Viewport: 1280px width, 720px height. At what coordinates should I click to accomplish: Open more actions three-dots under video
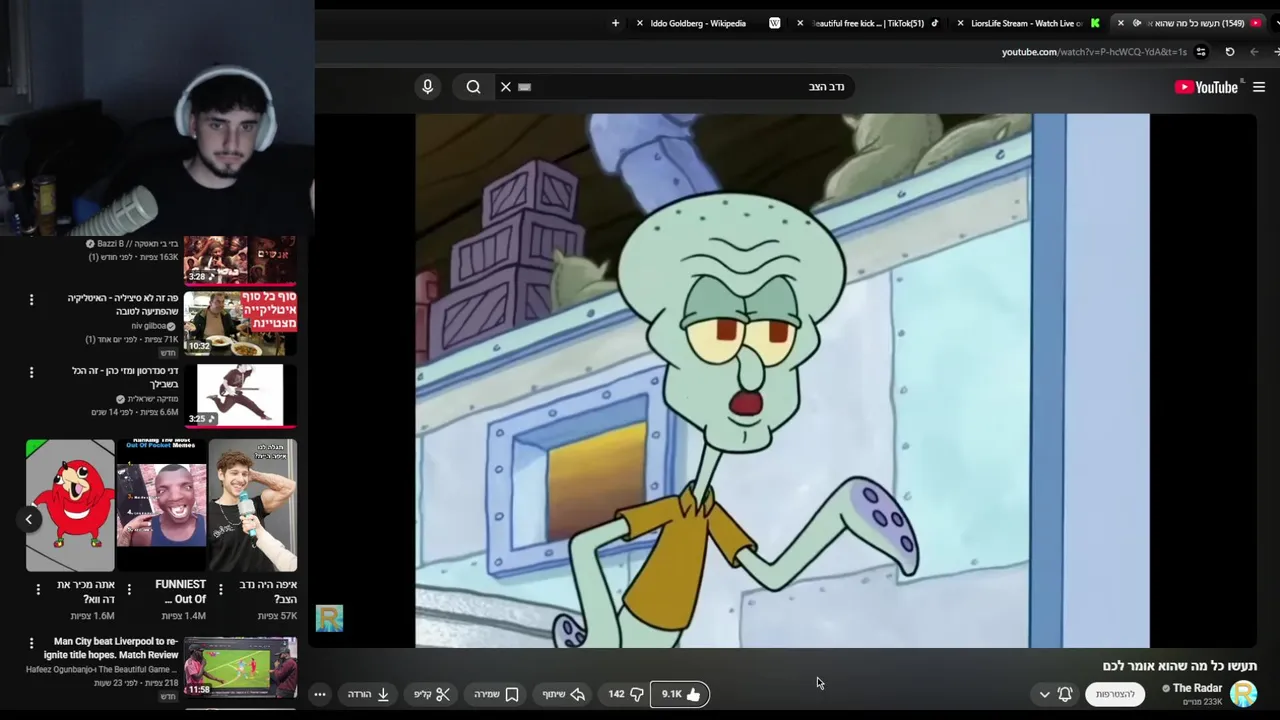click(x=320, y=694)
